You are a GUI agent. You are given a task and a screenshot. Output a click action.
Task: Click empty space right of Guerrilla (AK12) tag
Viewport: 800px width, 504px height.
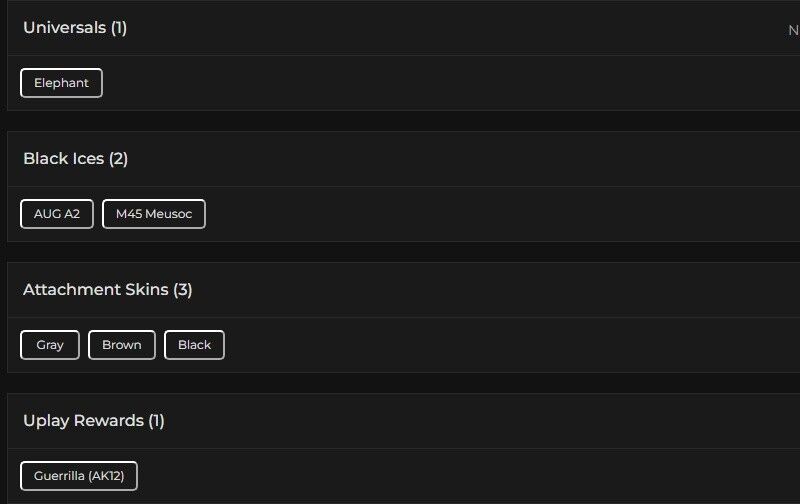(450, 476)
